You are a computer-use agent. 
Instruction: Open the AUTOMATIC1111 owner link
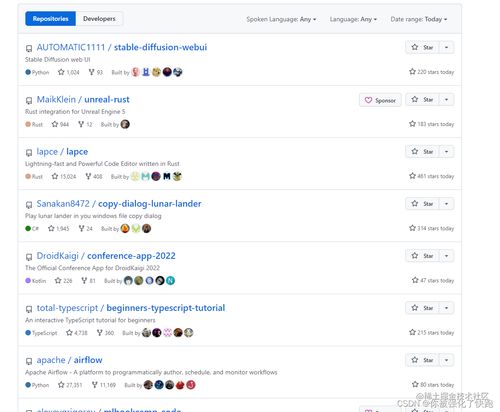point(71,47)
